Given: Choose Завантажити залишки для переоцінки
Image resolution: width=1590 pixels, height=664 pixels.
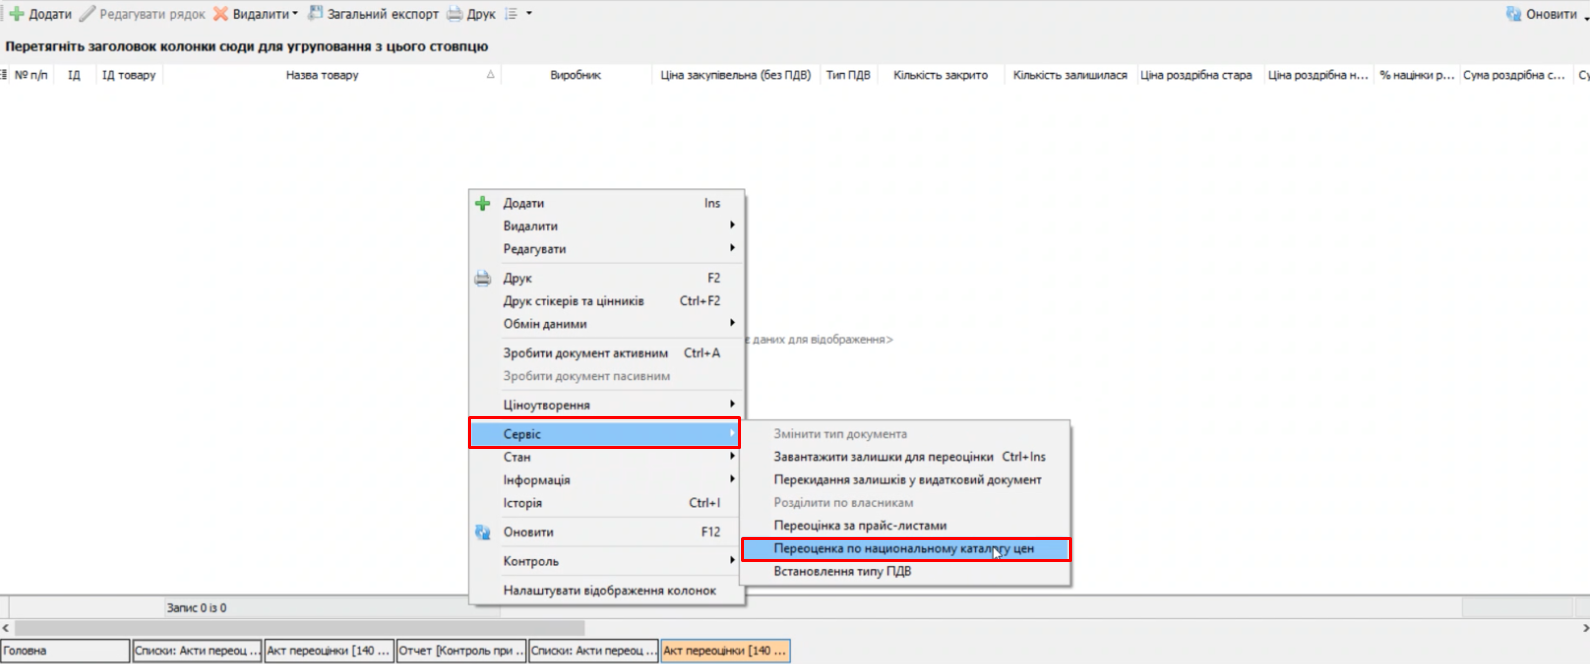Looking at the screenshot, I should pos(884,457).
